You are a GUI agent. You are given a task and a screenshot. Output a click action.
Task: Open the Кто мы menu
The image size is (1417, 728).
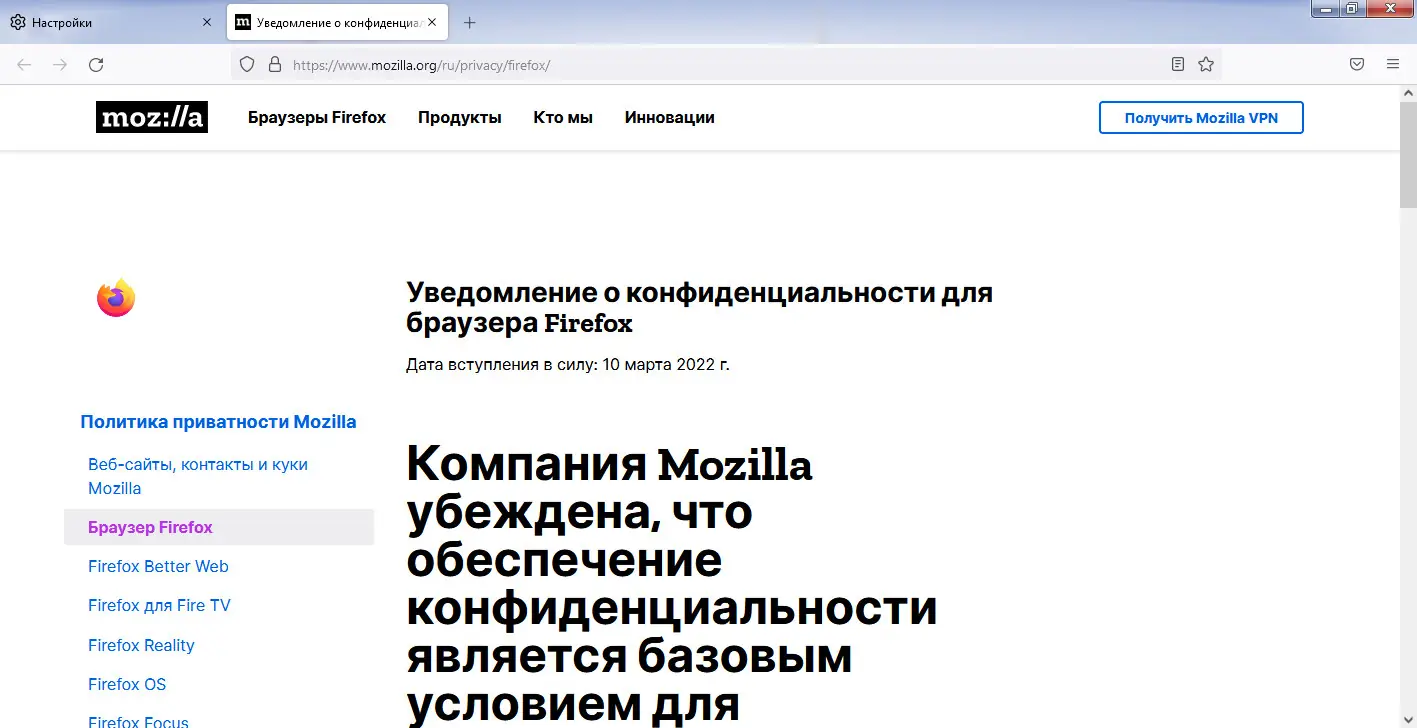[x=563, y=118]
